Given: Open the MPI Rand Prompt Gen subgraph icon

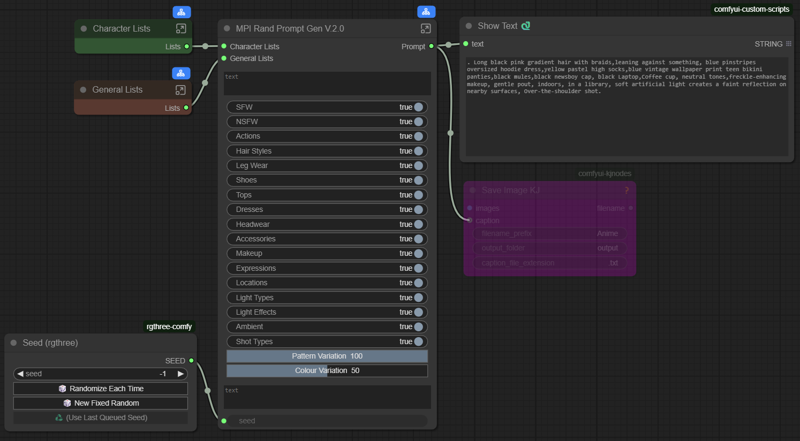Looking at the screenshot, I should click(x=426, y=29).
